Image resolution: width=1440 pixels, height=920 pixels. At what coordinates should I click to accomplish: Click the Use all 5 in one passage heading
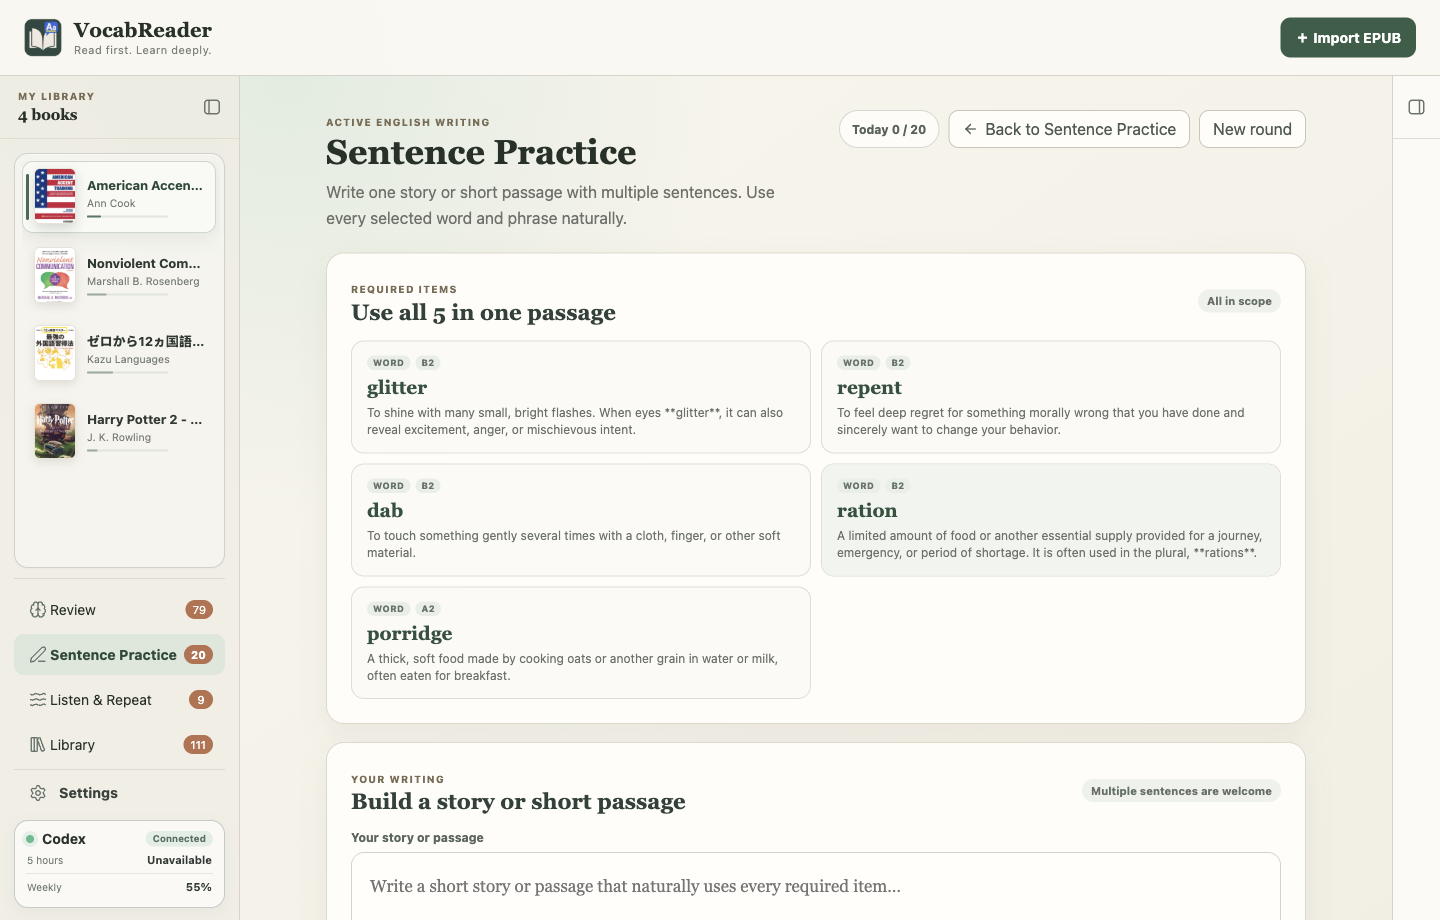[483, 313]
